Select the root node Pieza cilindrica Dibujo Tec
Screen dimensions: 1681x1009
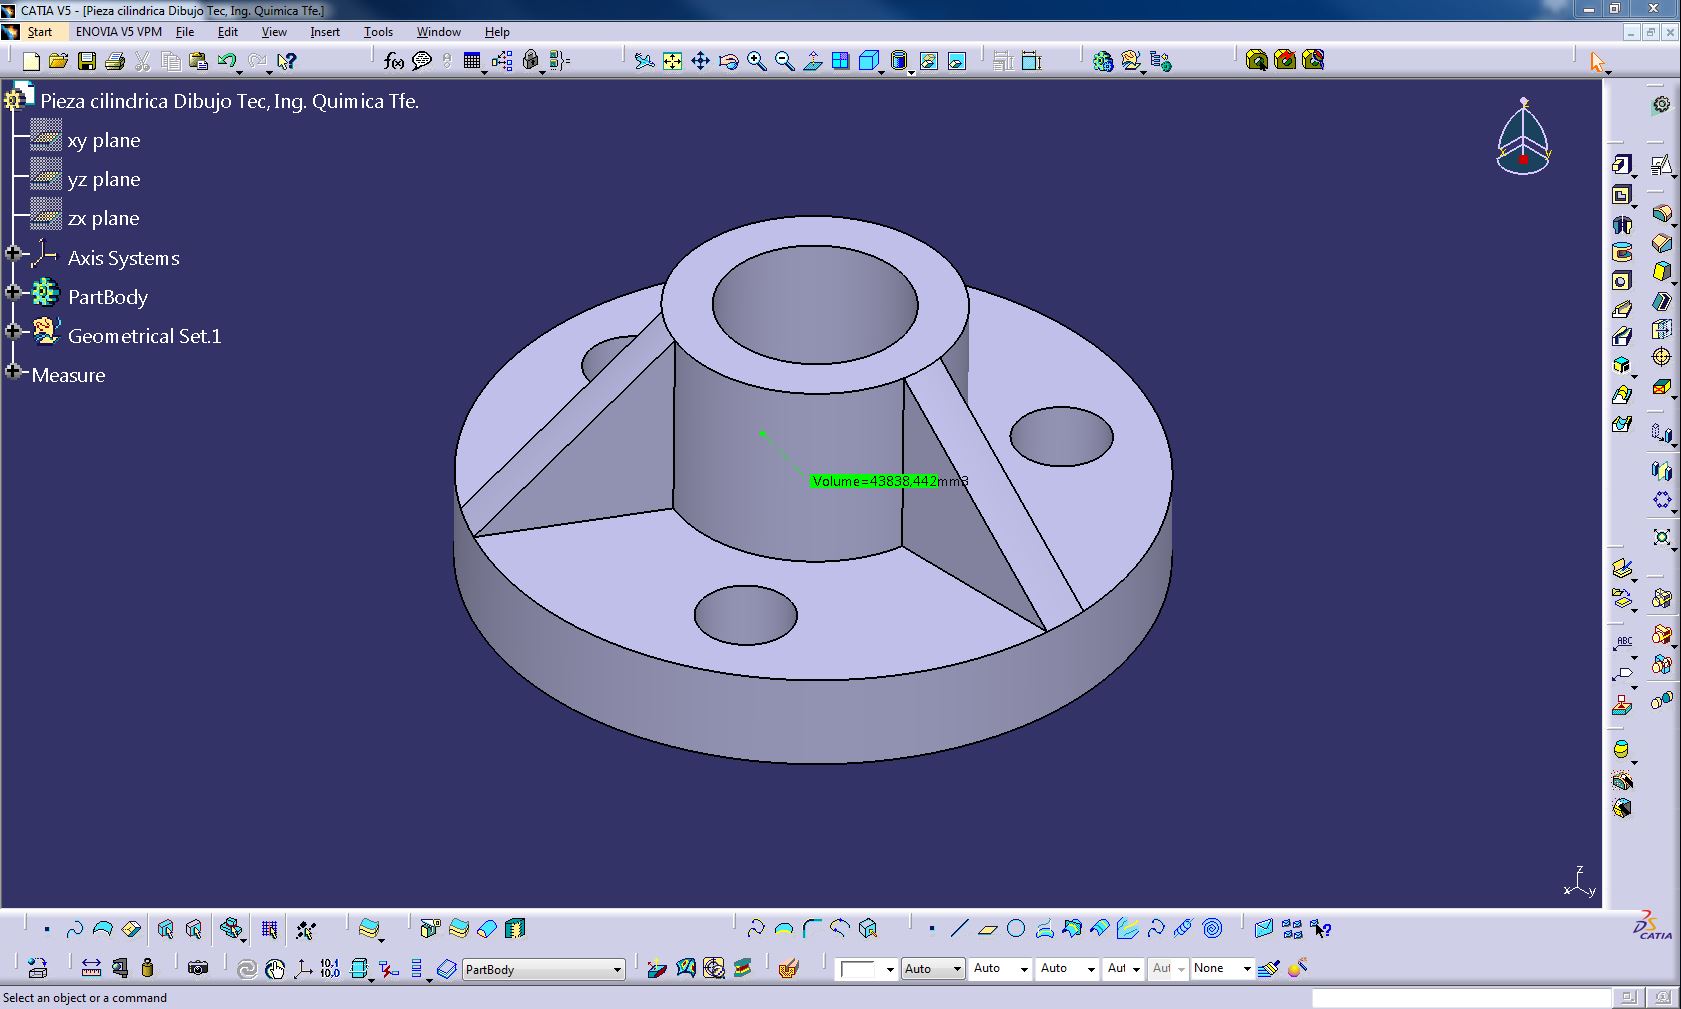[x=229, y=101]
